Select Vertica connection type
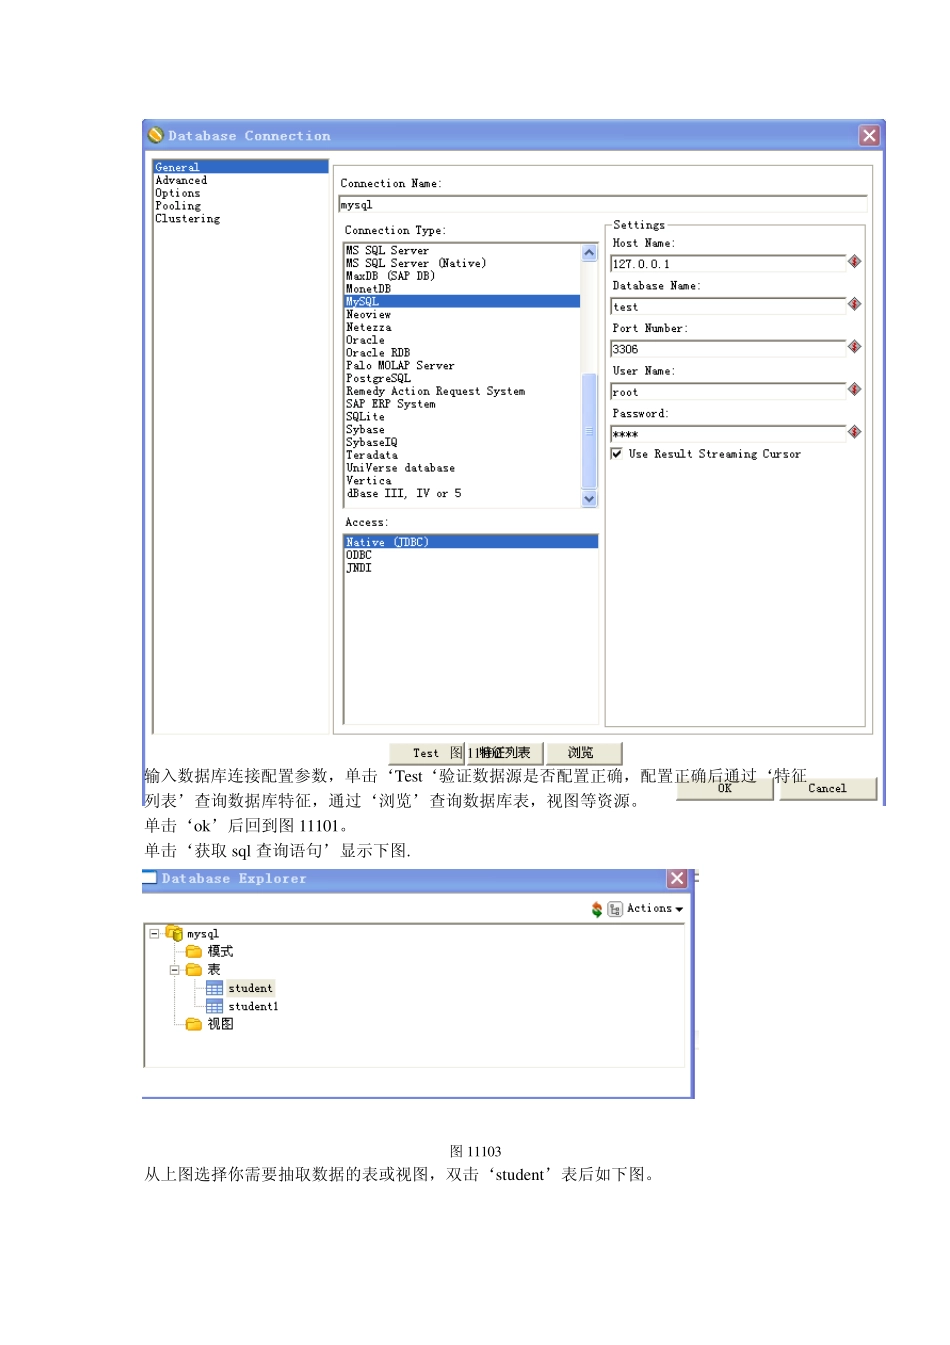The width and height of the screenshot is (950, 1345). [x=368, y=481]
